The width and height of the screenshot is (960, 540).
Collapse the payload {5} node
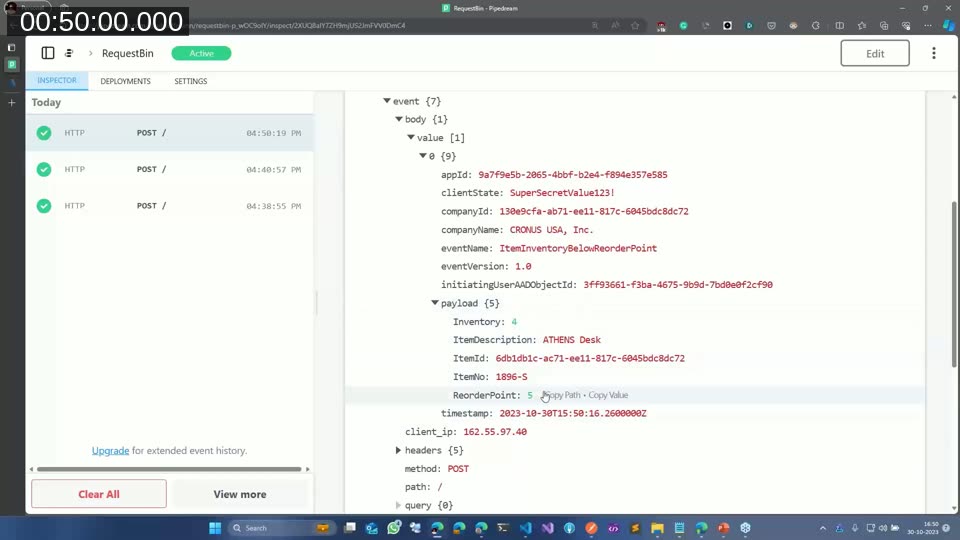coord(435,303)
